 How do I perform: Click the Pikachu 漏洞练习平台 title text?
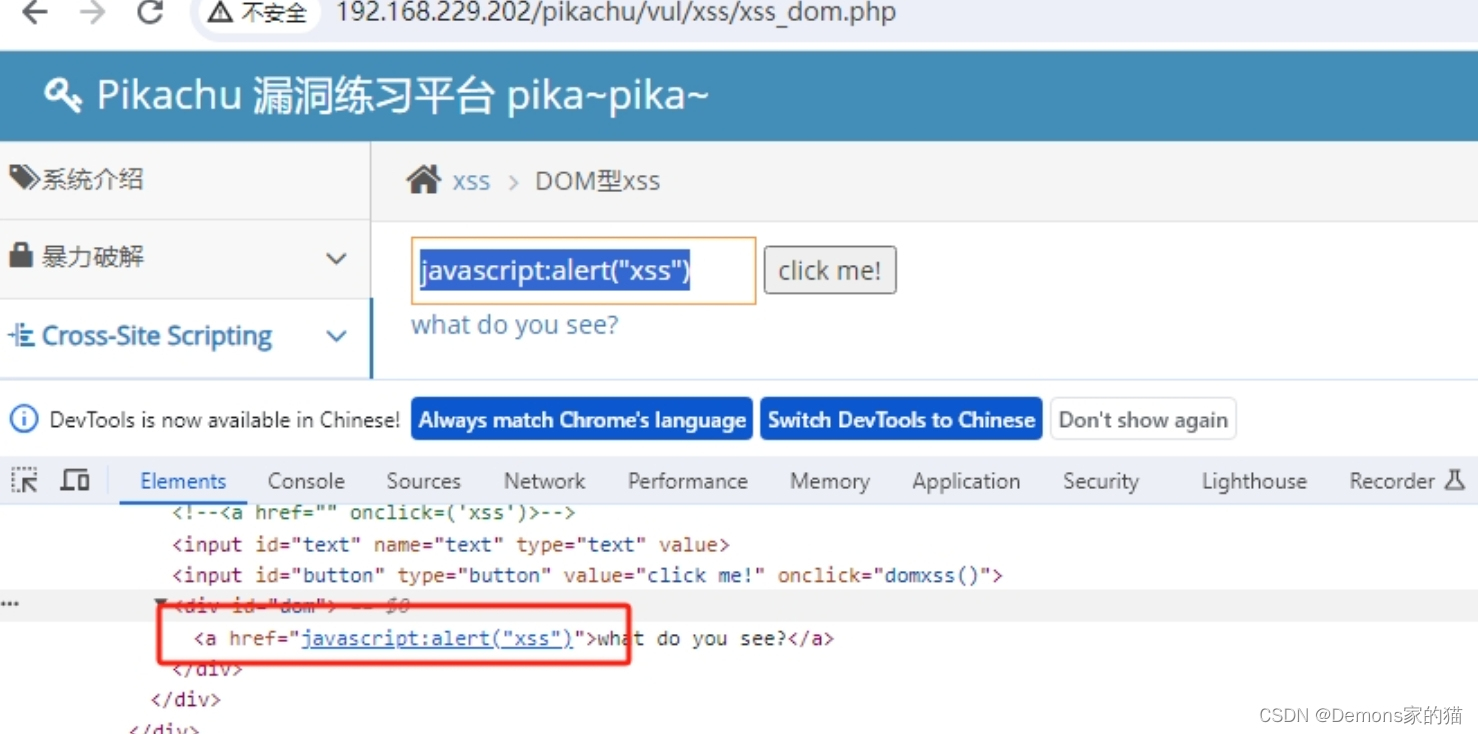[x=402, y=96]
